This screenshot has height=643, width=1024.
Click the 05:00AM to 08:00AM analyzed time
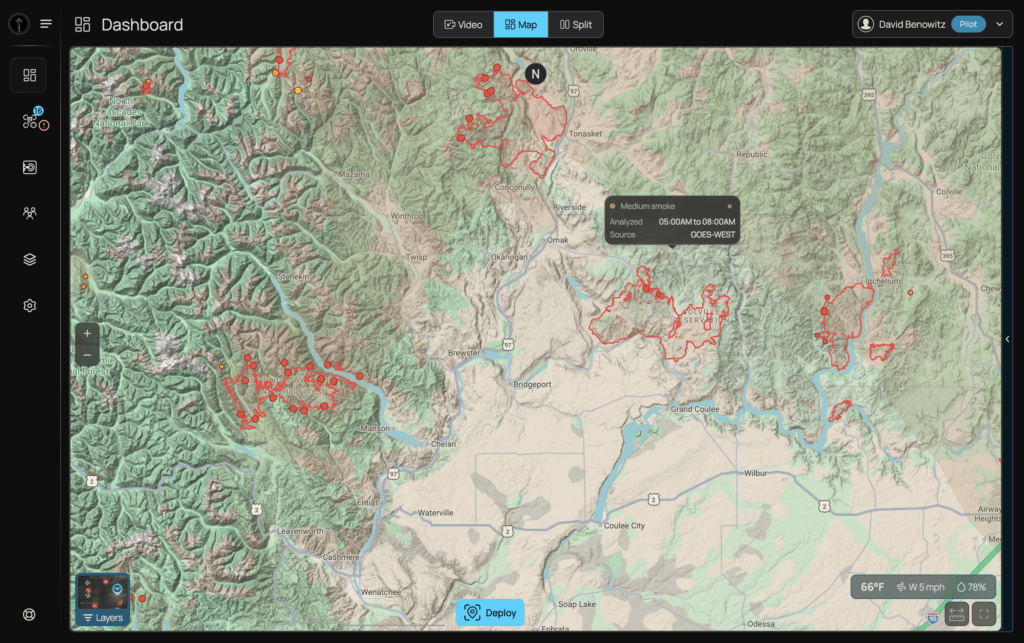point(697,222)
